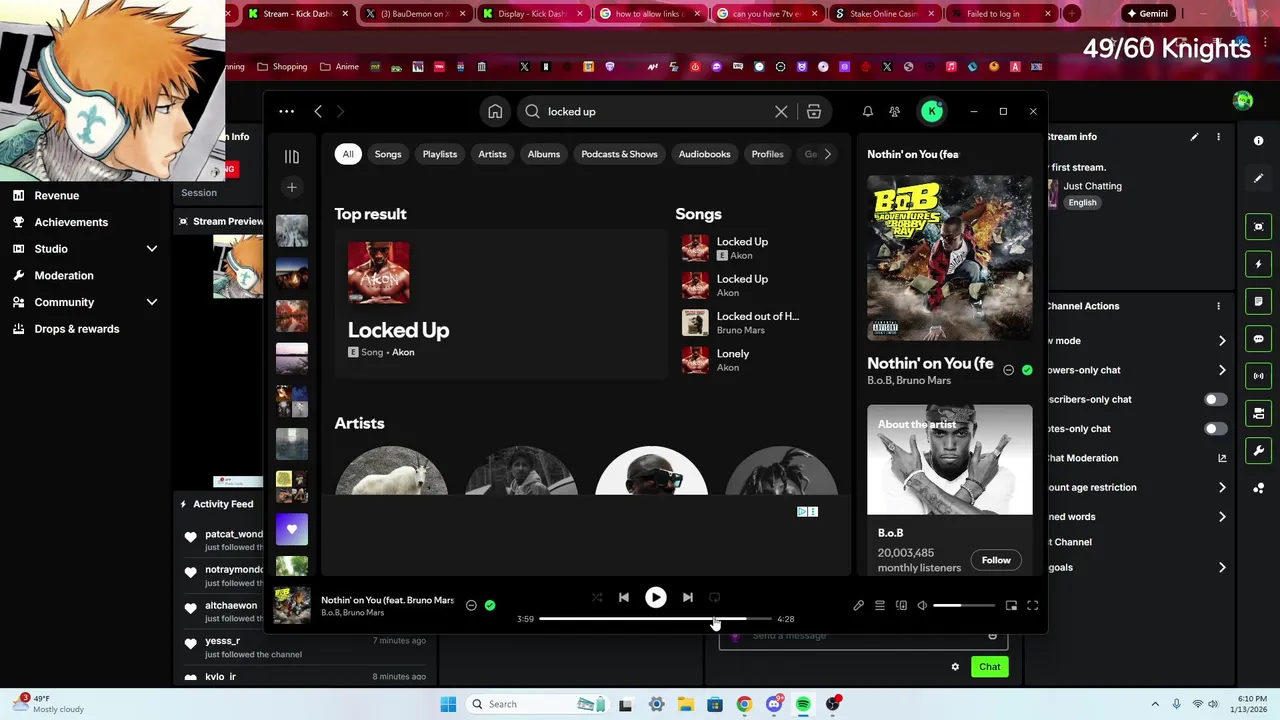Toggle emotes-only chat switch in Kick
The height and width of the screenshot is (720, 1280).
pos(1215,429)
